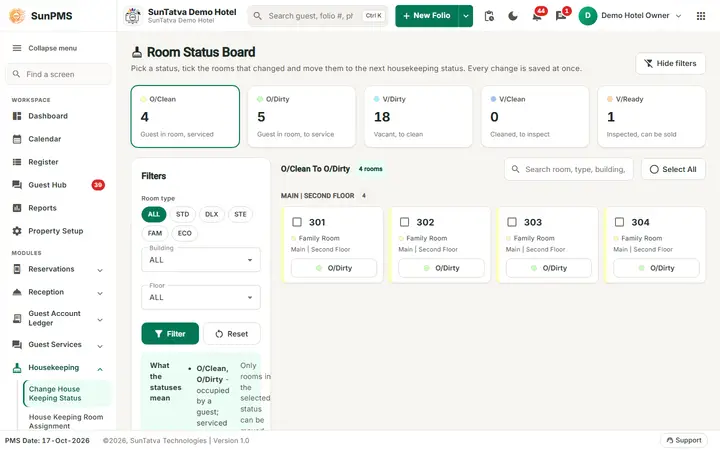Select the O/Dirty status card
Screen dimensions: 720x450
[x=302, y=117]
